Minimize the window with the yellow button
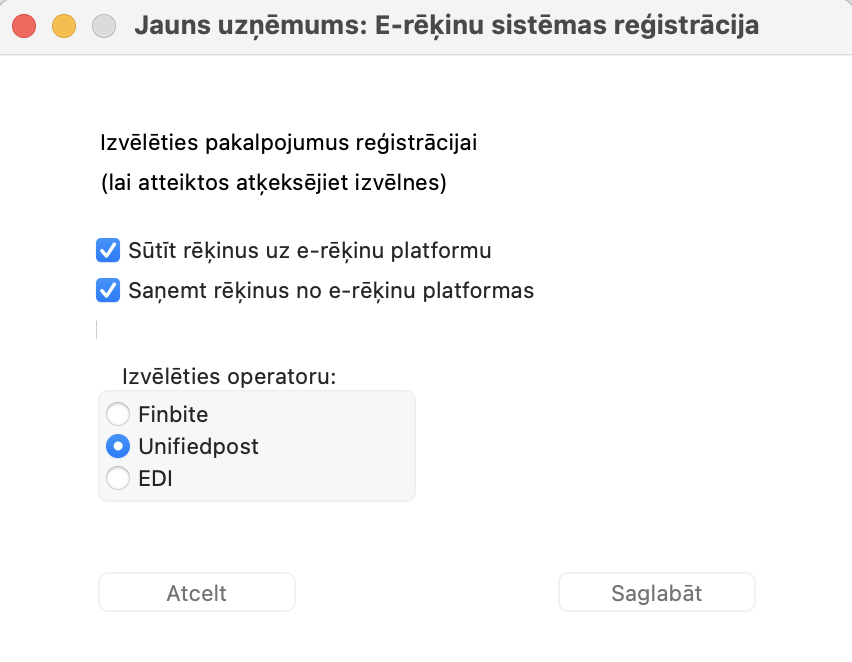The height and width of the screenshot is (662, 852). (64, 26)
